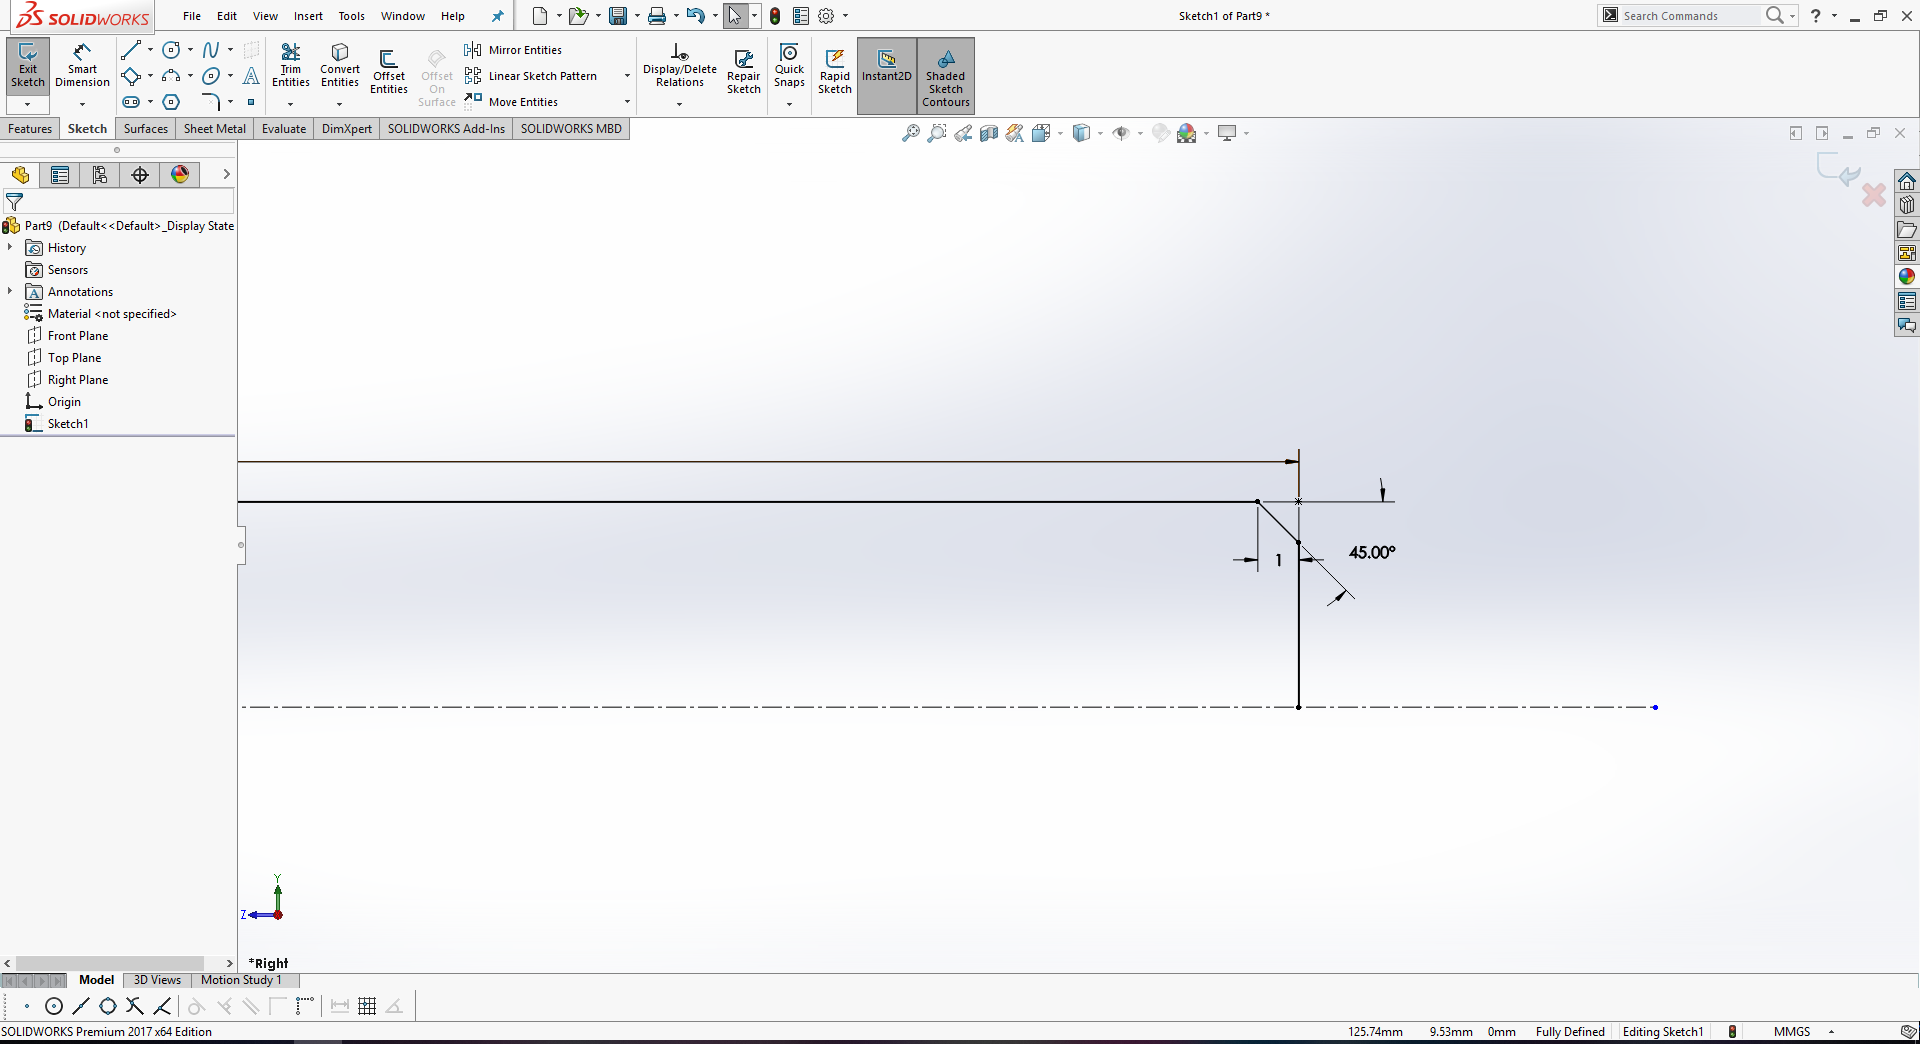1920x1044 pixels.
Task: Toggle Instant2D mode
Action: 887,76
